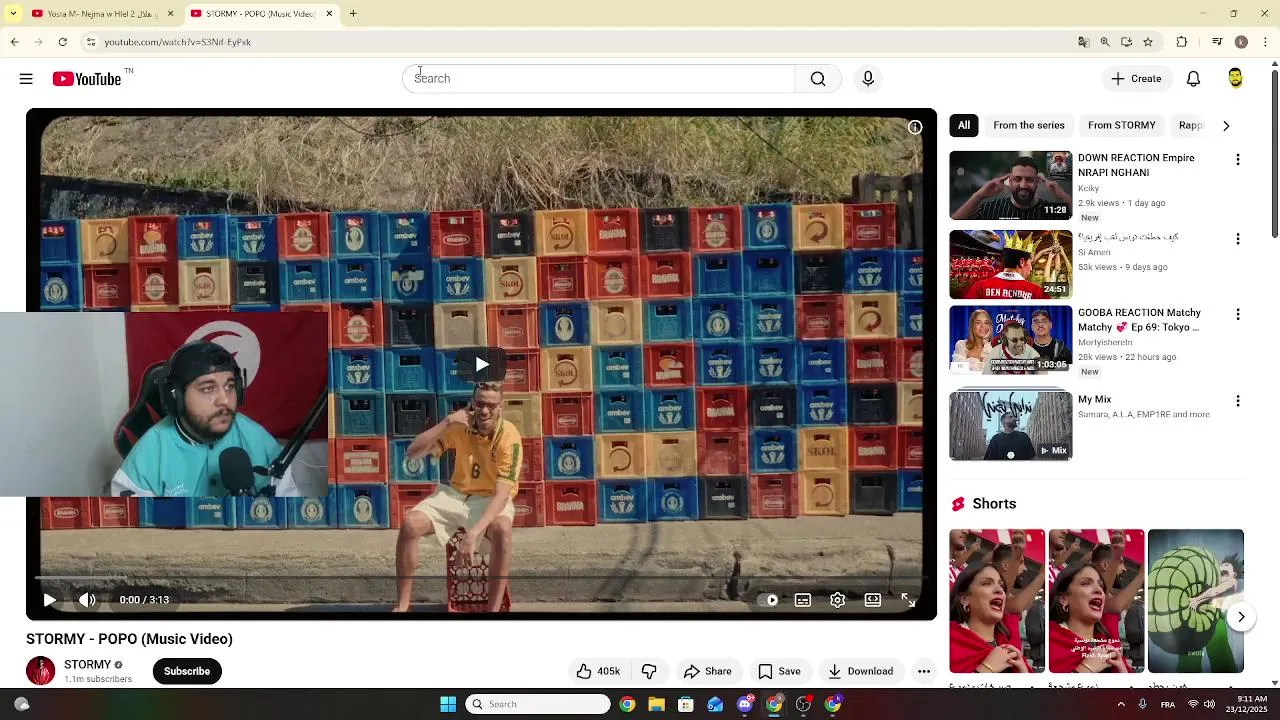This screenshot has width=1280, height=720.
Task: Open Chrome three-dot menu
Action: tap(1266, 42)
